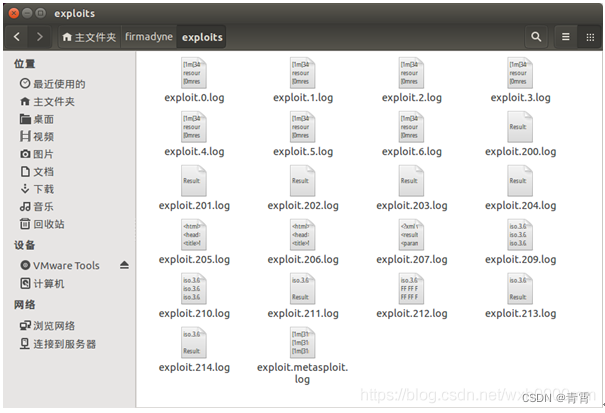The height and width of the screenshot is (413, 605).
Task: Click the exploit.200.log file name
Action: [x=520, y=152]
